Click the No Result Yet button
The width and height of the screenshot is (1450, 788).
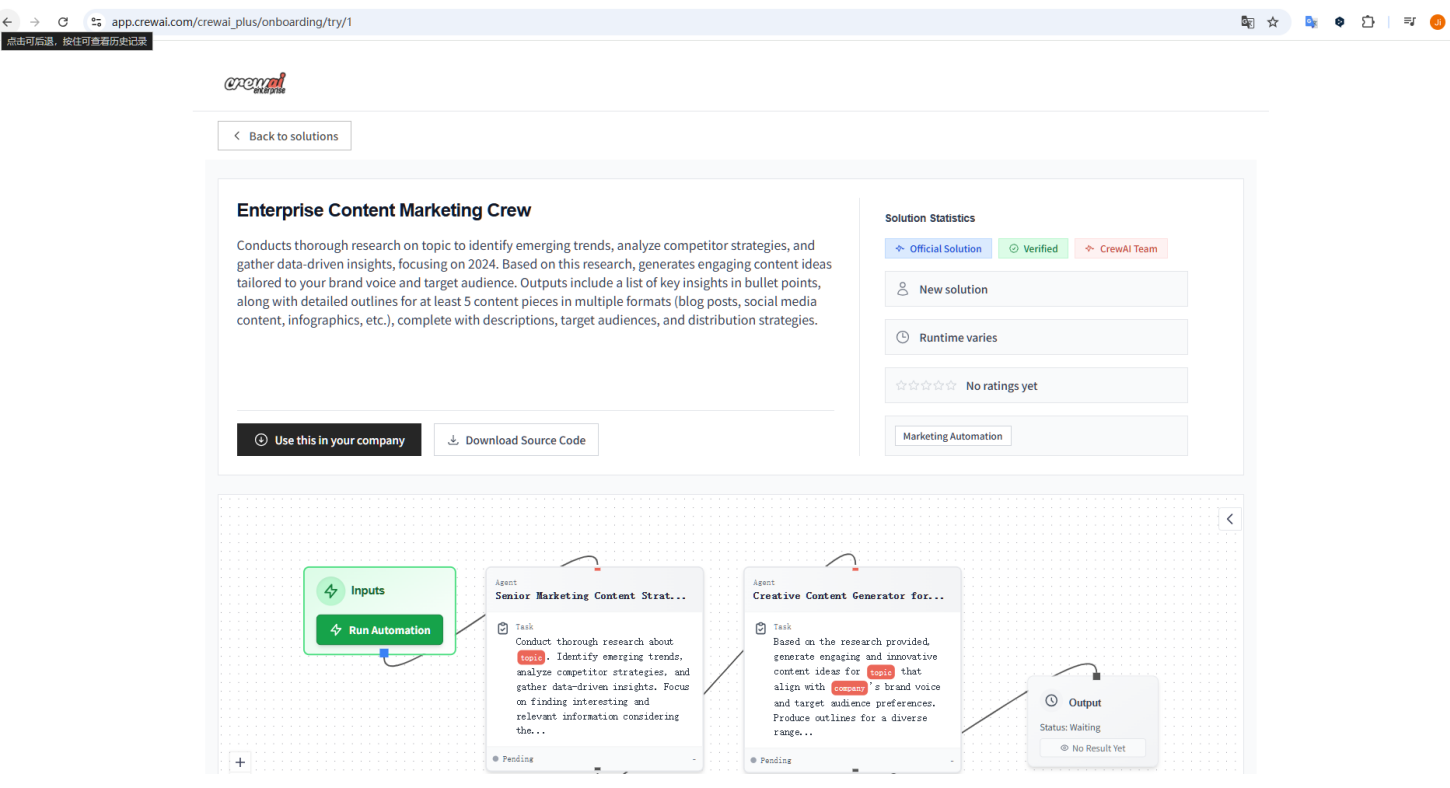click(1092, 748)
